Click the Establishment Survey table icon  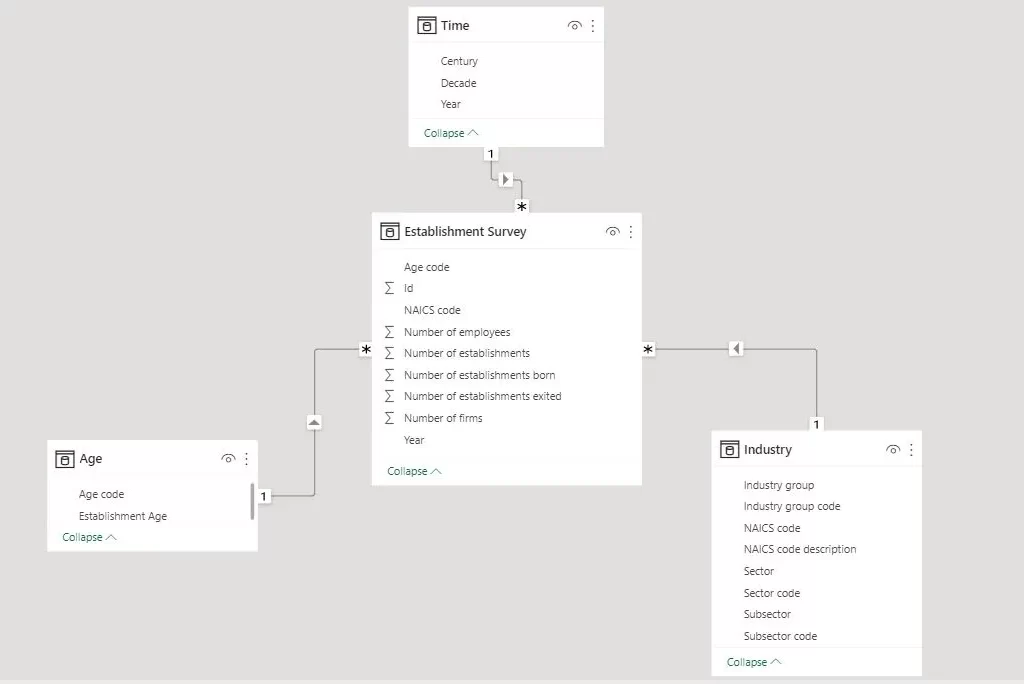(x=390, y=231)
